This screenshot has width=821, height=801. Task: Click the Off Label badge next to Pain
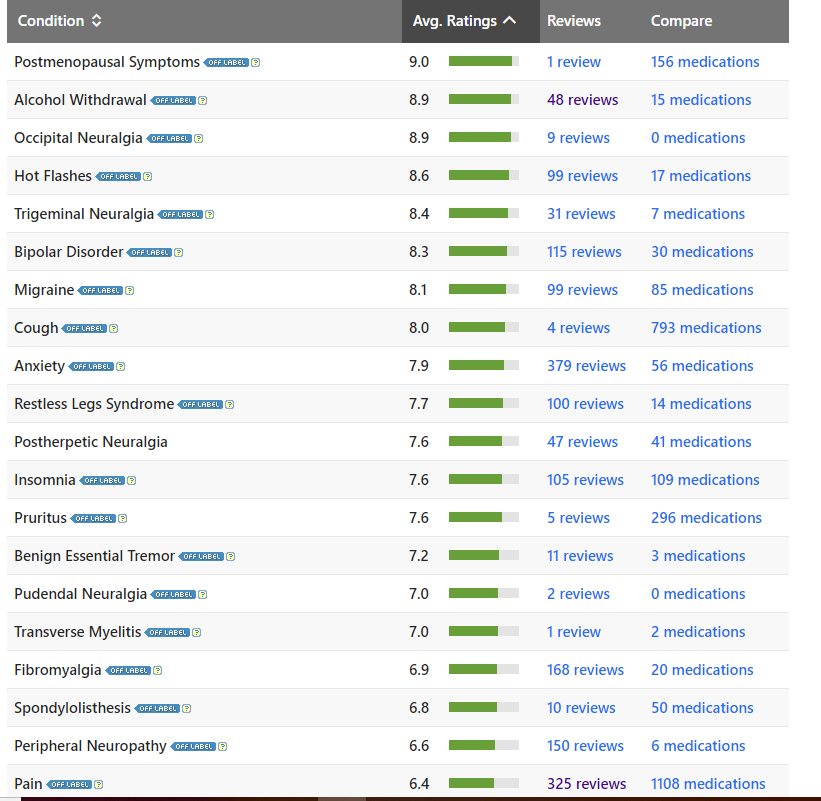coord(70,784)
